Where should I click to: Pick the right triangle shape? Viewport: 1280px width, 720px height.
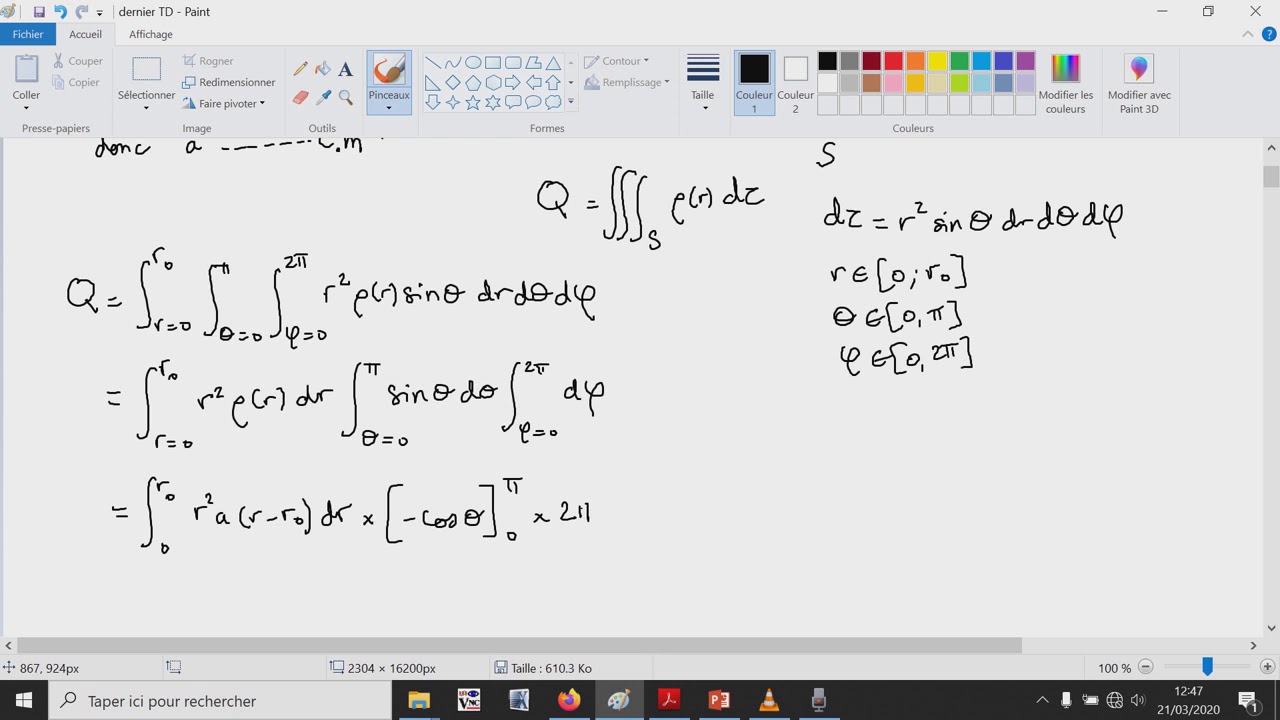pyautogui.click(x=433, y=83)
